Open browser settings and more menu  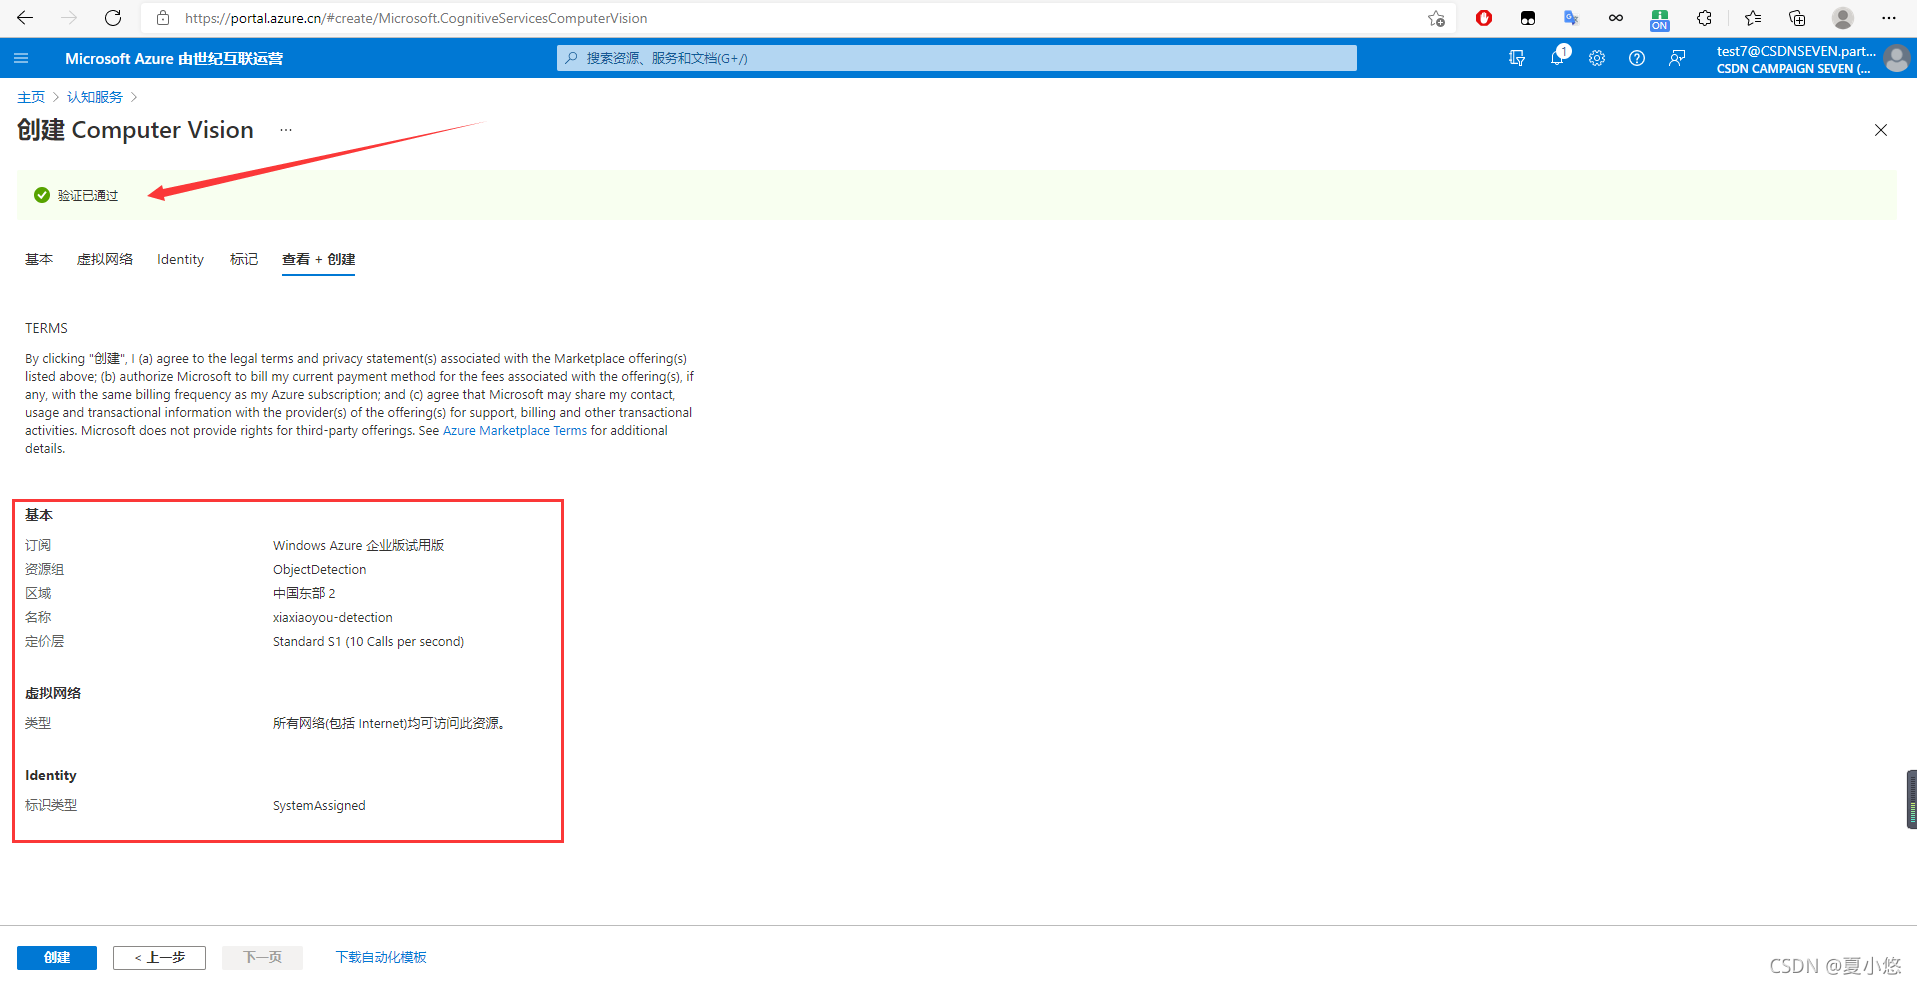1888,18
